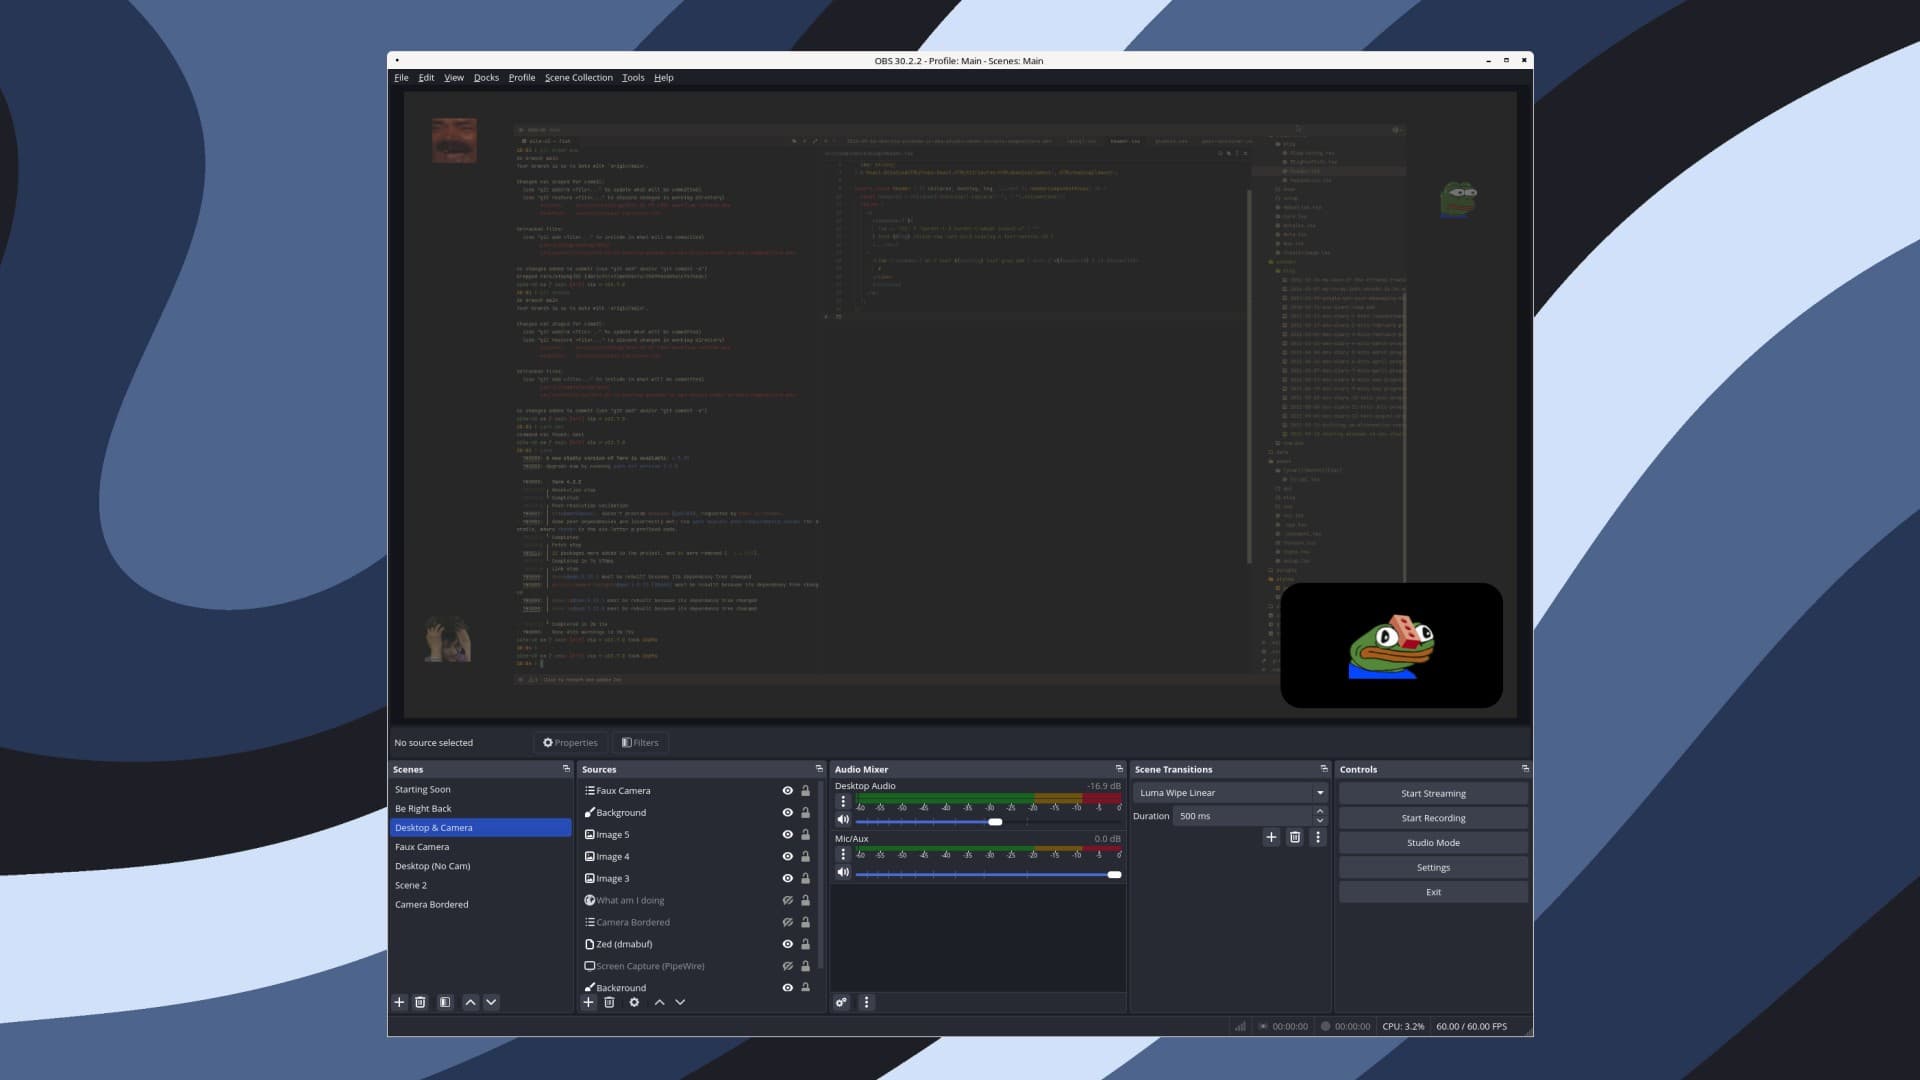Viewport: 1920px width, 1080px height.
Task: Increase transition Duration with the stepper arrow
Action: (x=1320, y=813)
